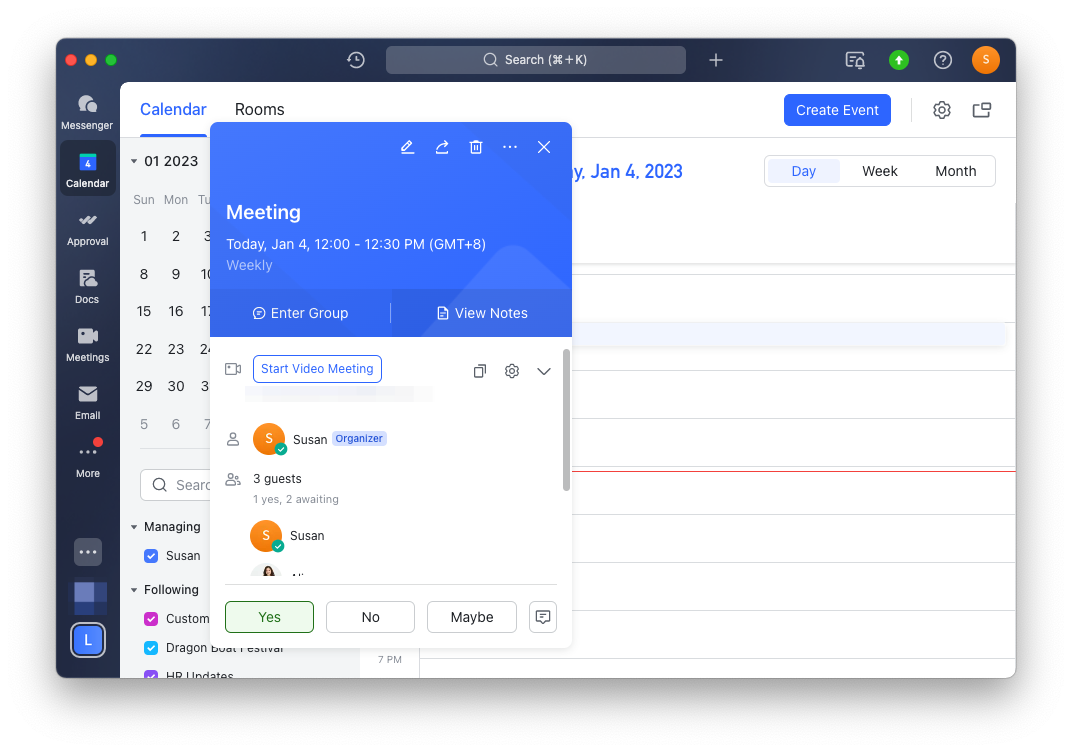Click the pencil edit event icon

pyautogui.click(x=407, y=147)
